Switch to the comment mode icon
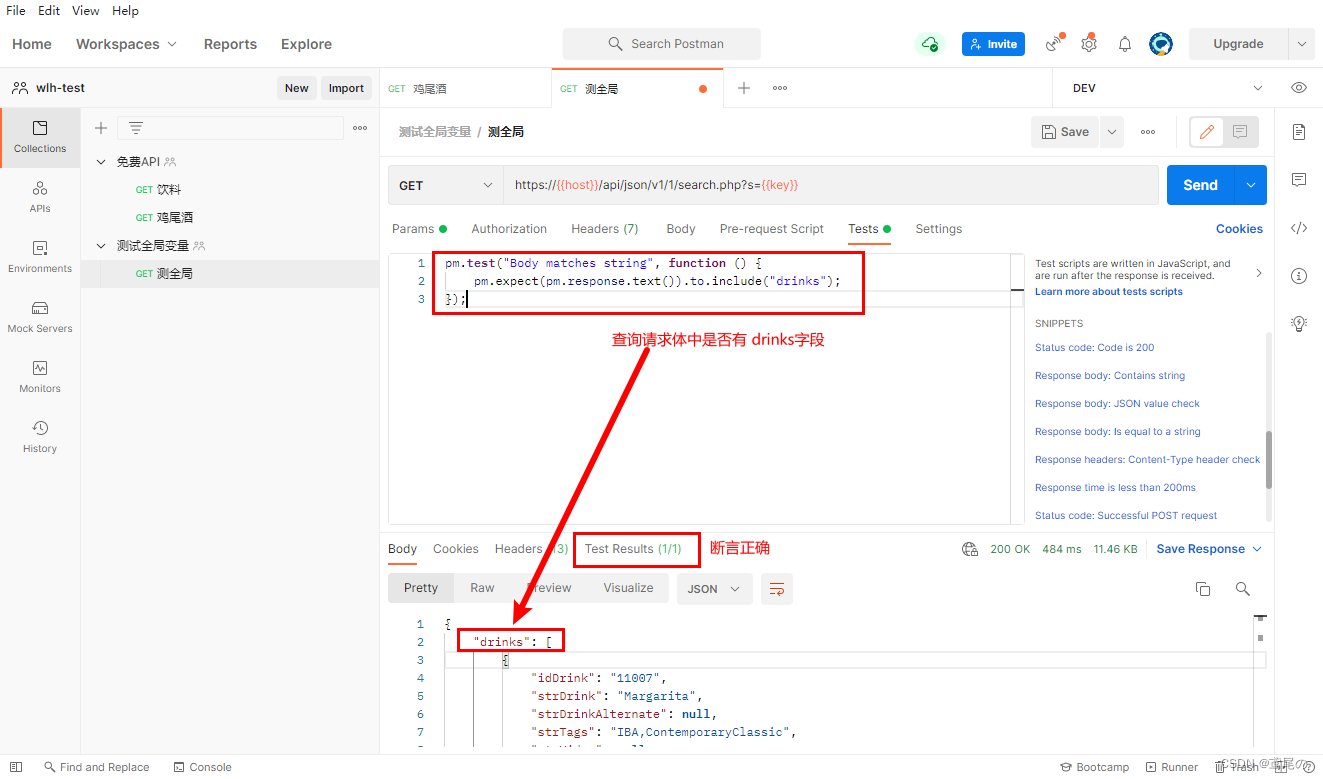This screenshot has width=1323, height=779. (x=1240, y=132)
